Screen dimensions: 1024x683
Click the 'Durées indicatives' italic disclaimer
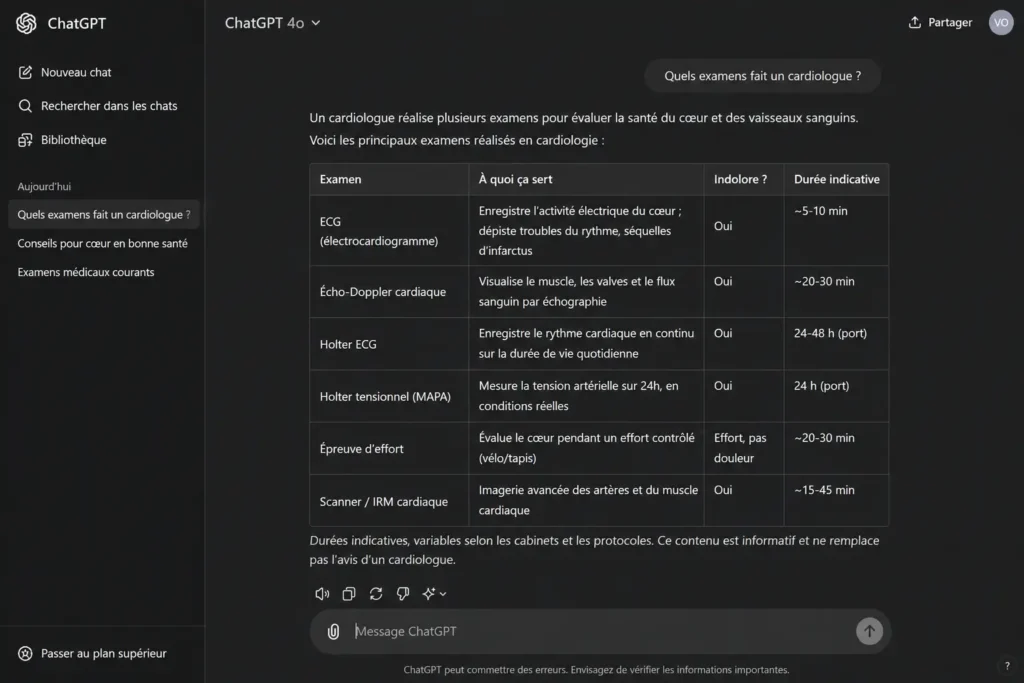594,550
